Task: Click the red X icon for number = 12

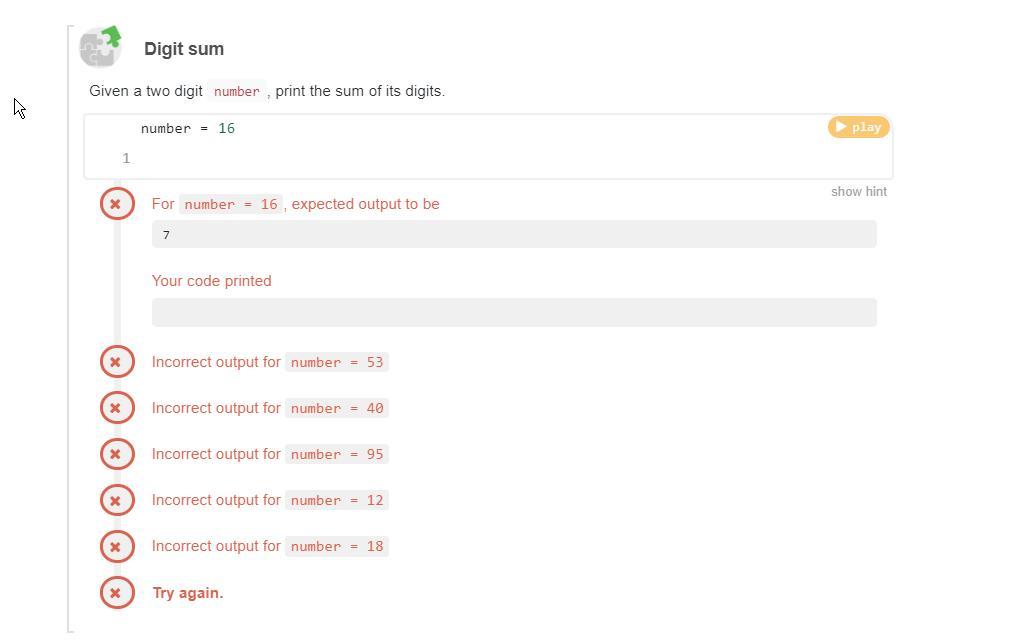Action: pyautogui.click(x=117, y=501)
